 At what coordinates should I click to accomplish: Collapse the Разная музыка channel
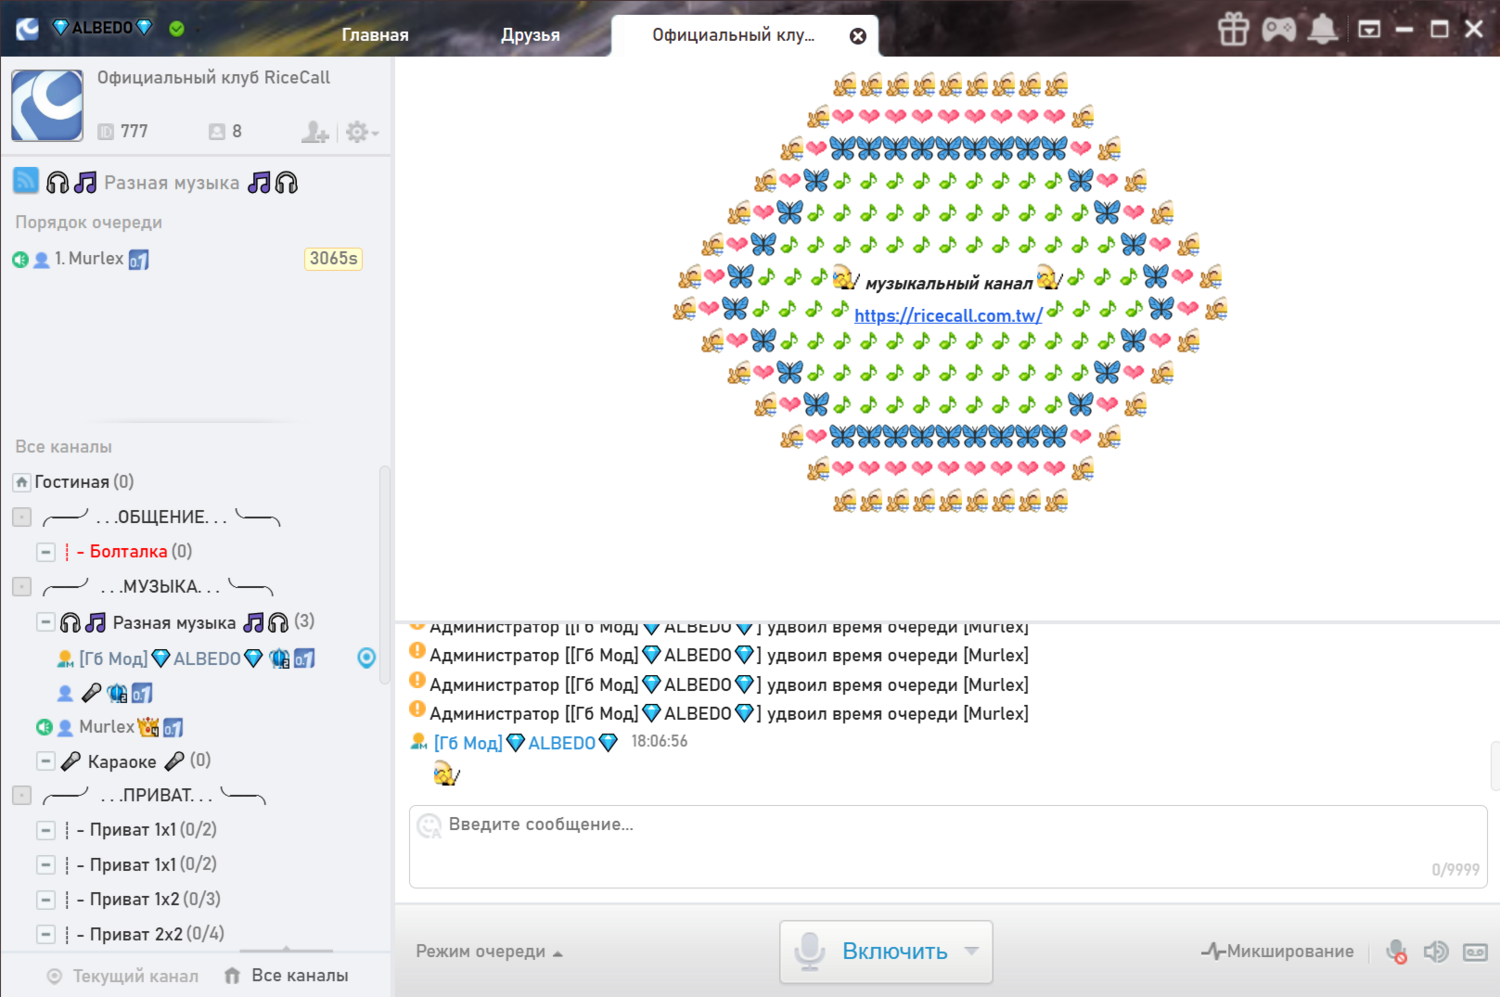tap(45, 622)
